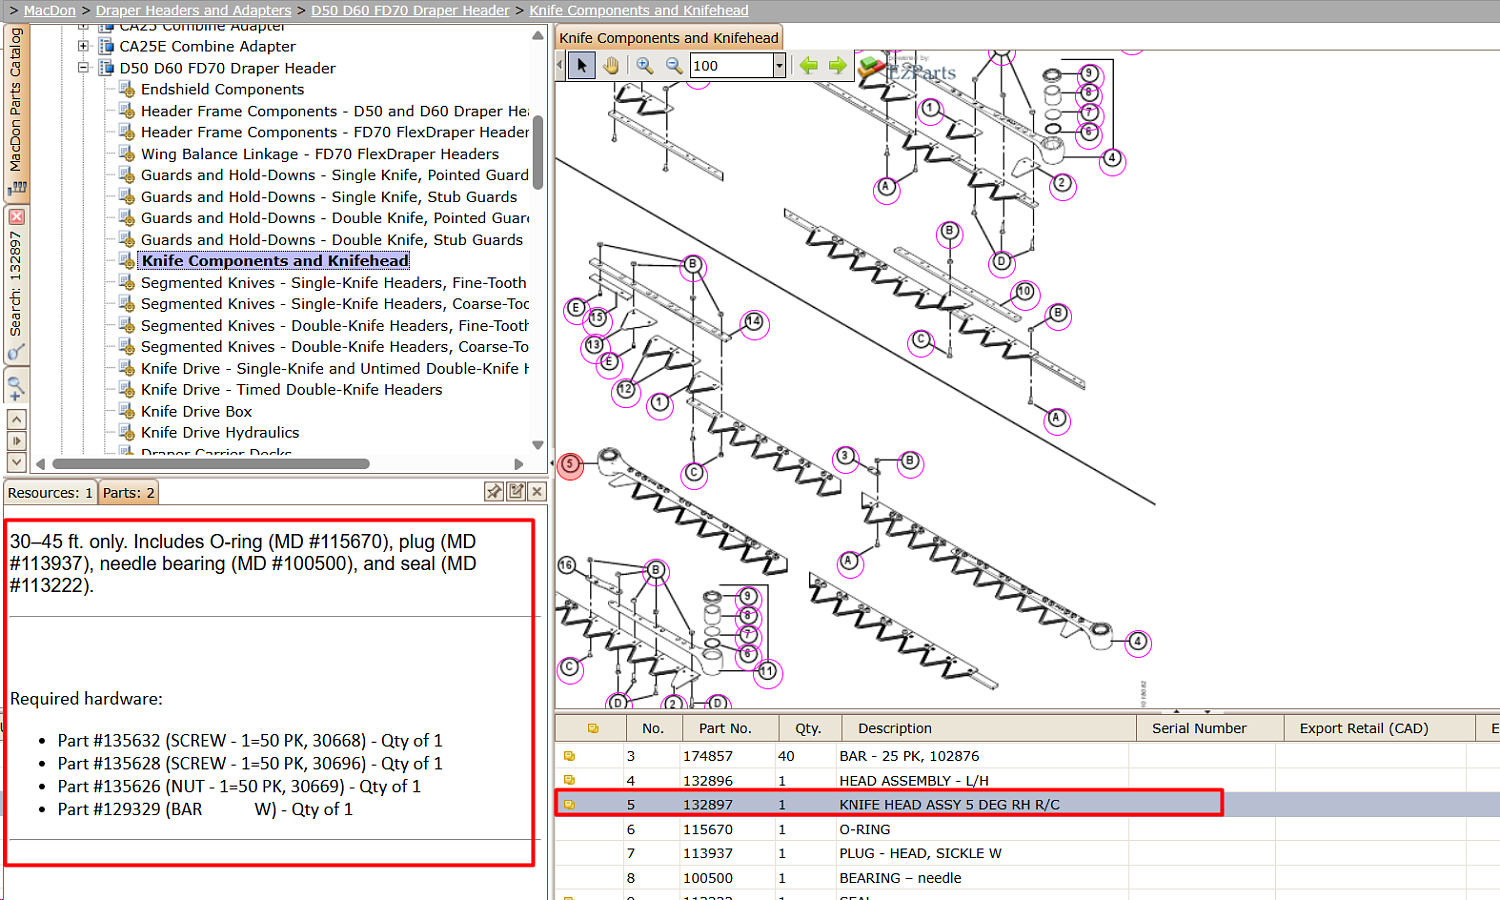Click the notes column header icon
This screenshot has width=1500, height=900.
tap(592, 729)
